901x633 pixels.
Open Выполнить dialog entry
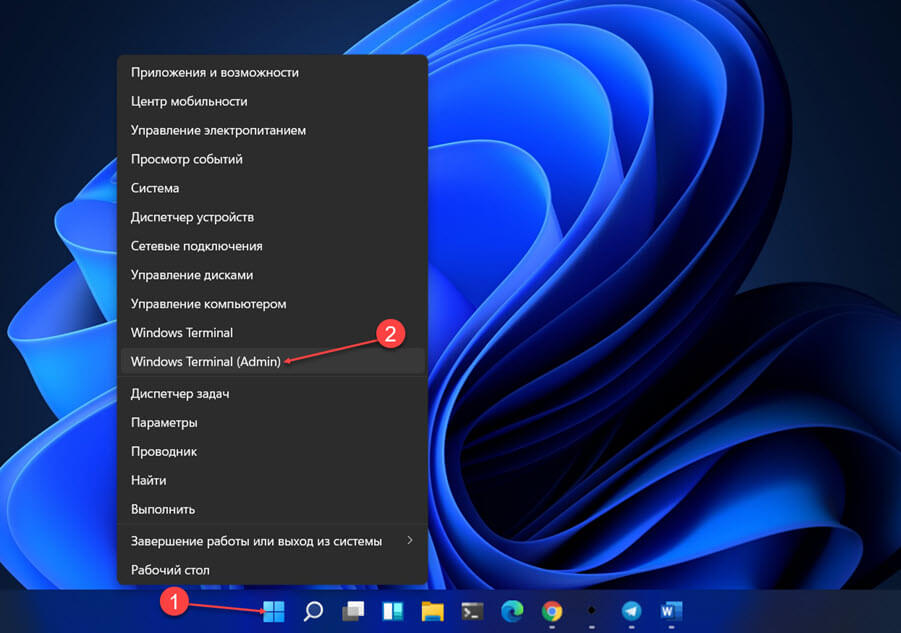click(x=272, y=509)
